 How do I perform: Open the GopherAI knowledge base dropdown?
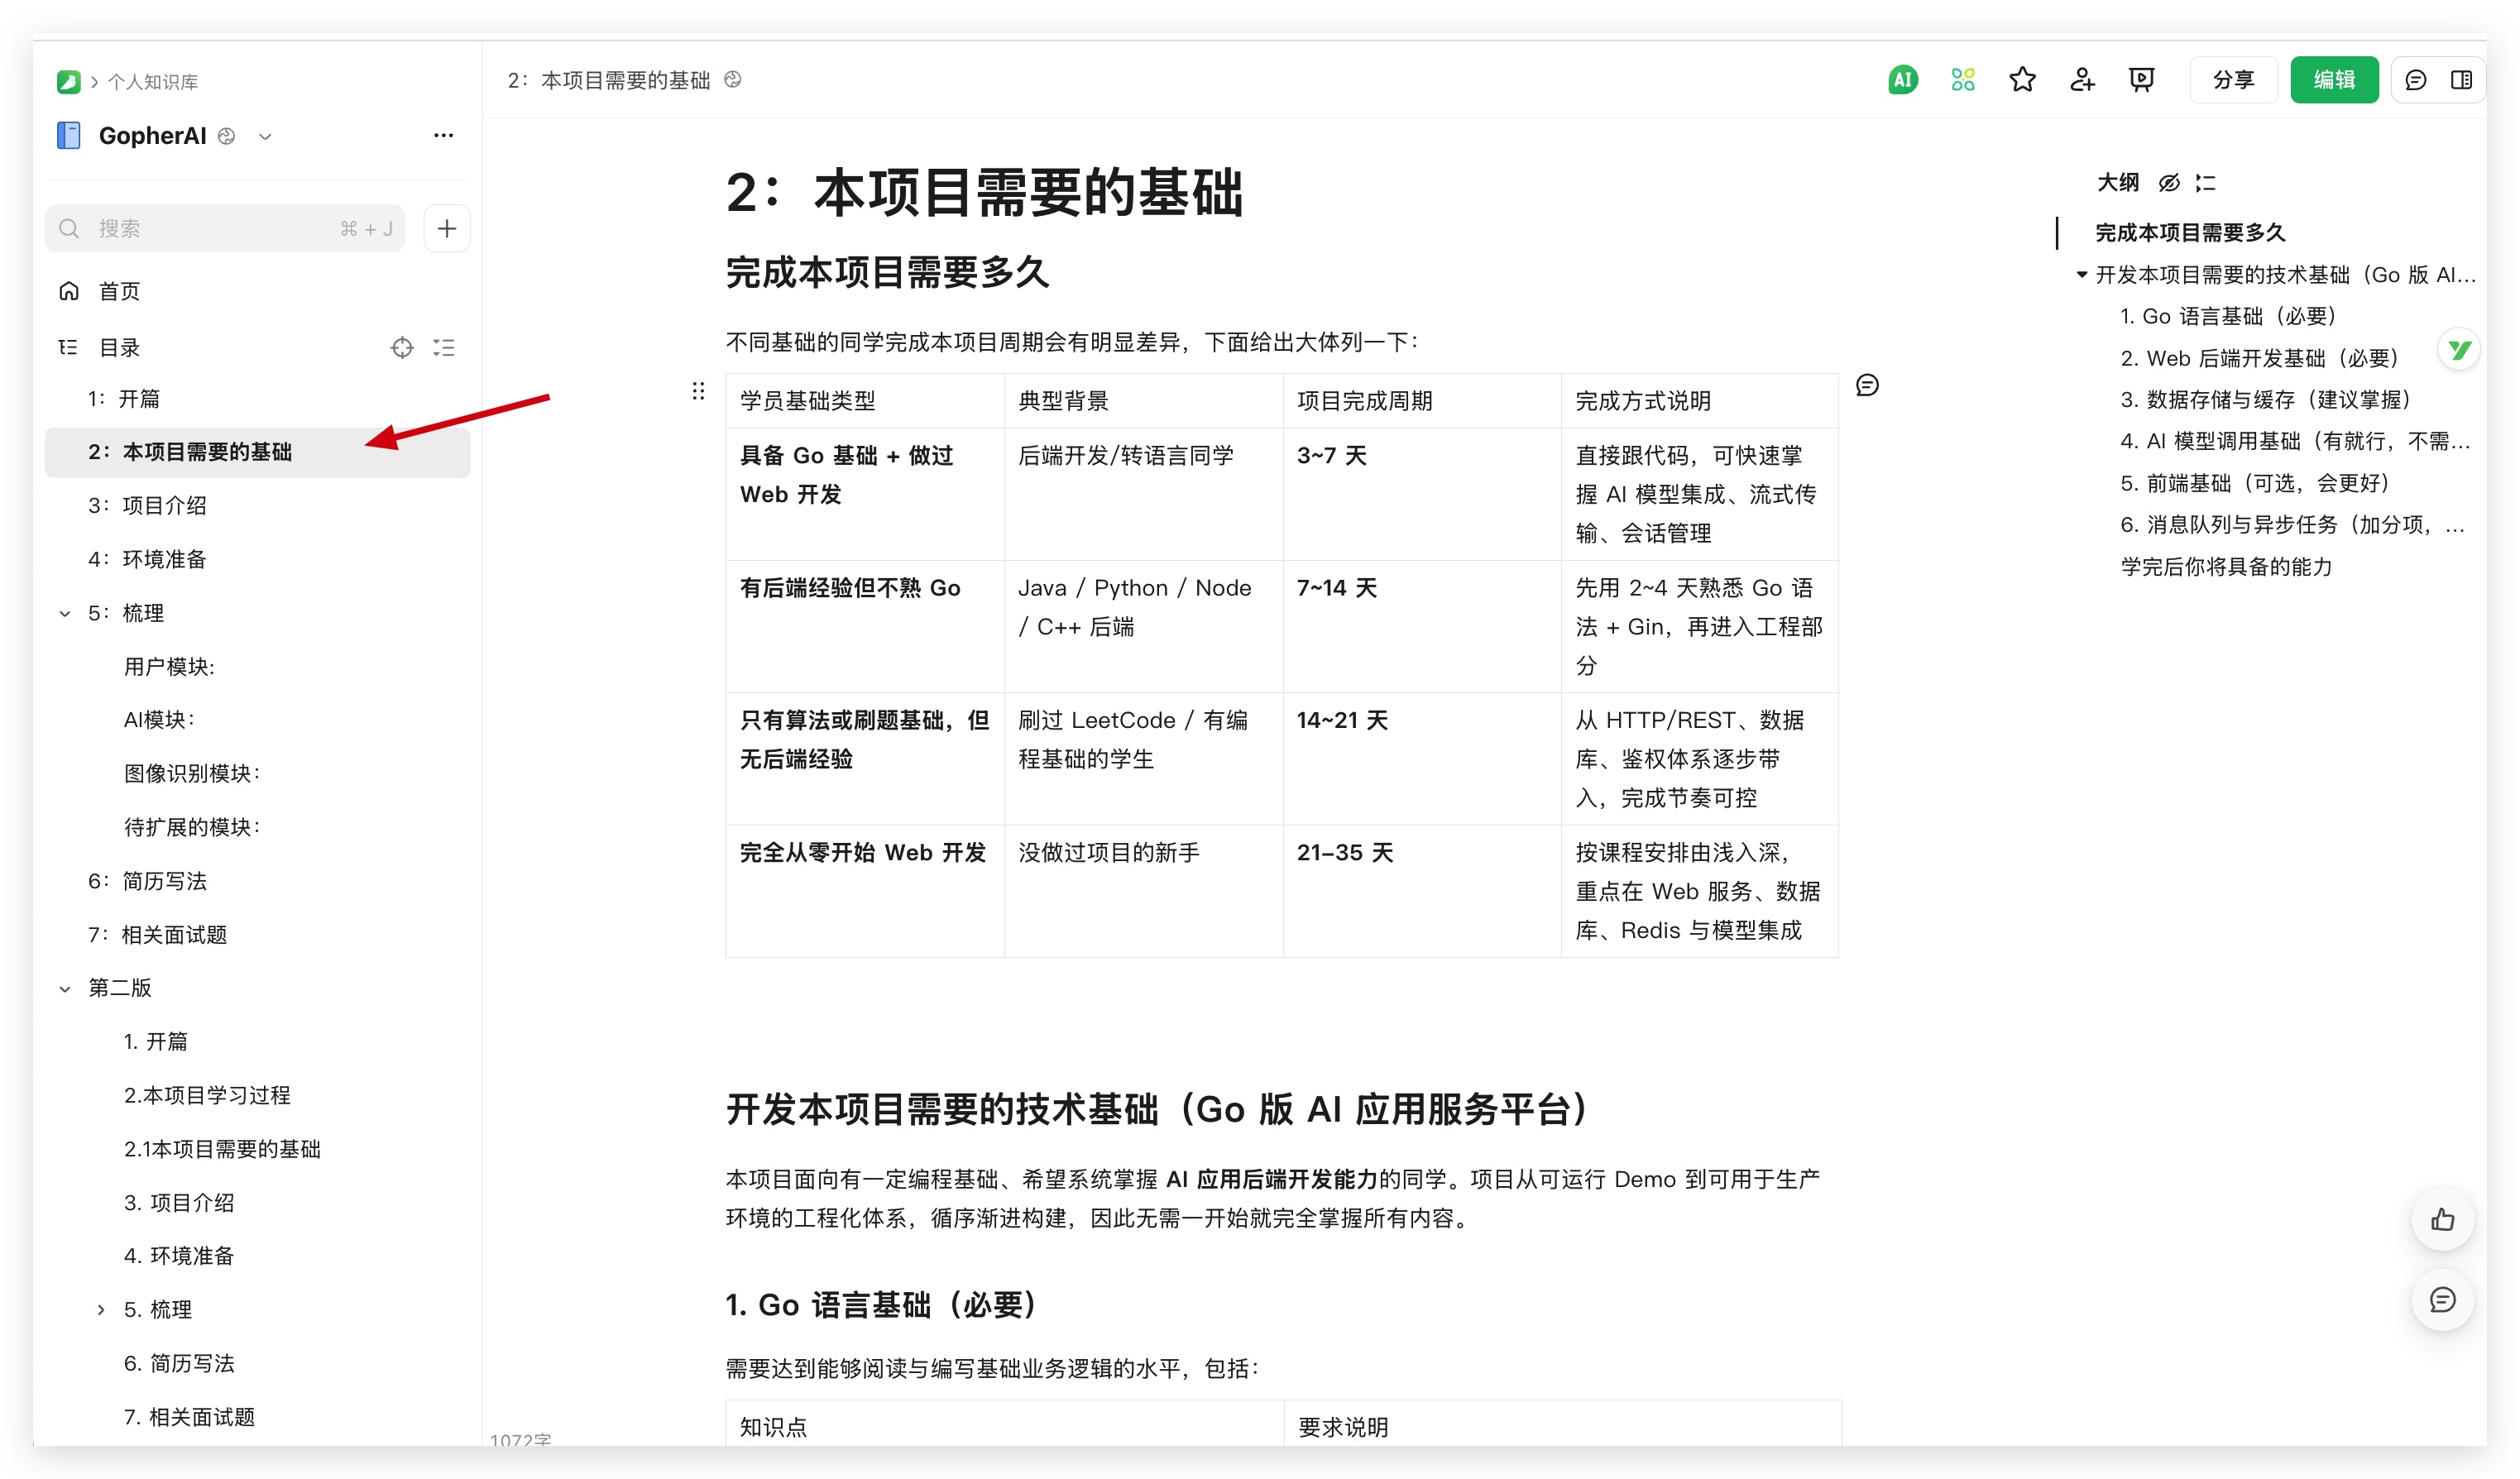click(265, 137)
